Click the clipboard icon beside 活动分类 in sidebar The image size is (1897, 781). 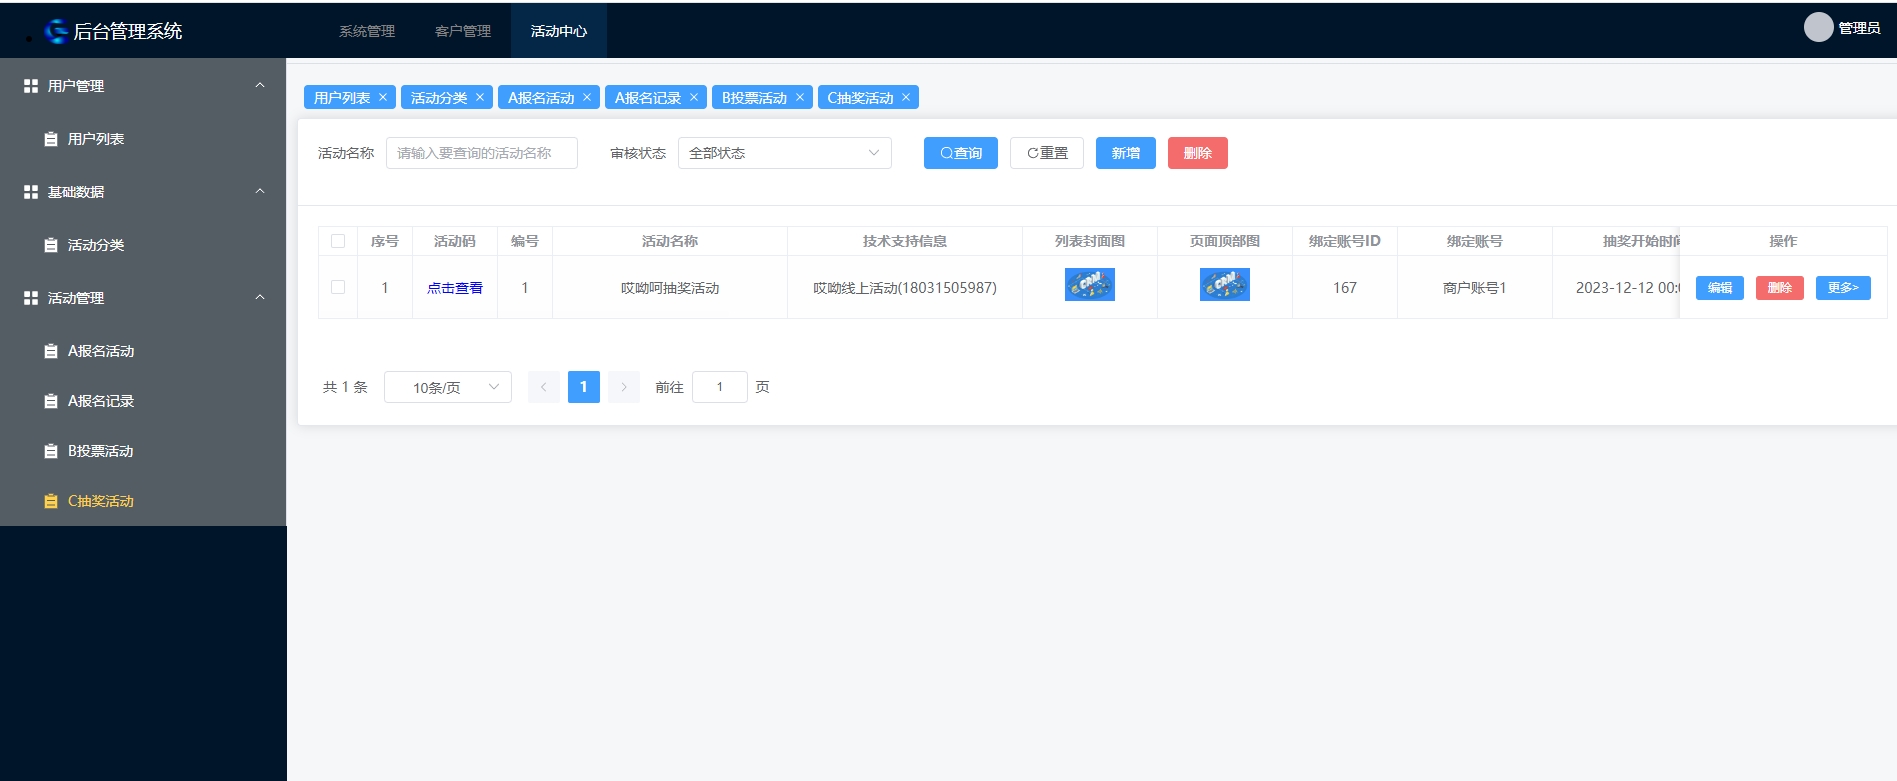click(51, 245)
